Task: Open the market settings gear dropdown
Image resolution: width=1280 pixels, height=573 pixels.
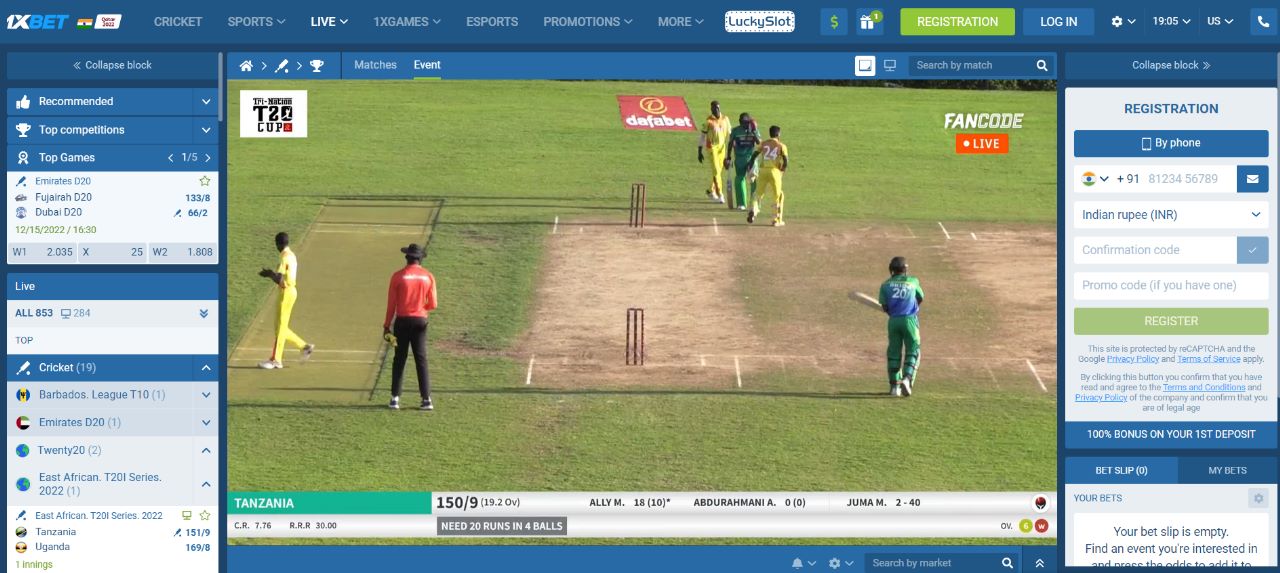Action: pos(841,563)
